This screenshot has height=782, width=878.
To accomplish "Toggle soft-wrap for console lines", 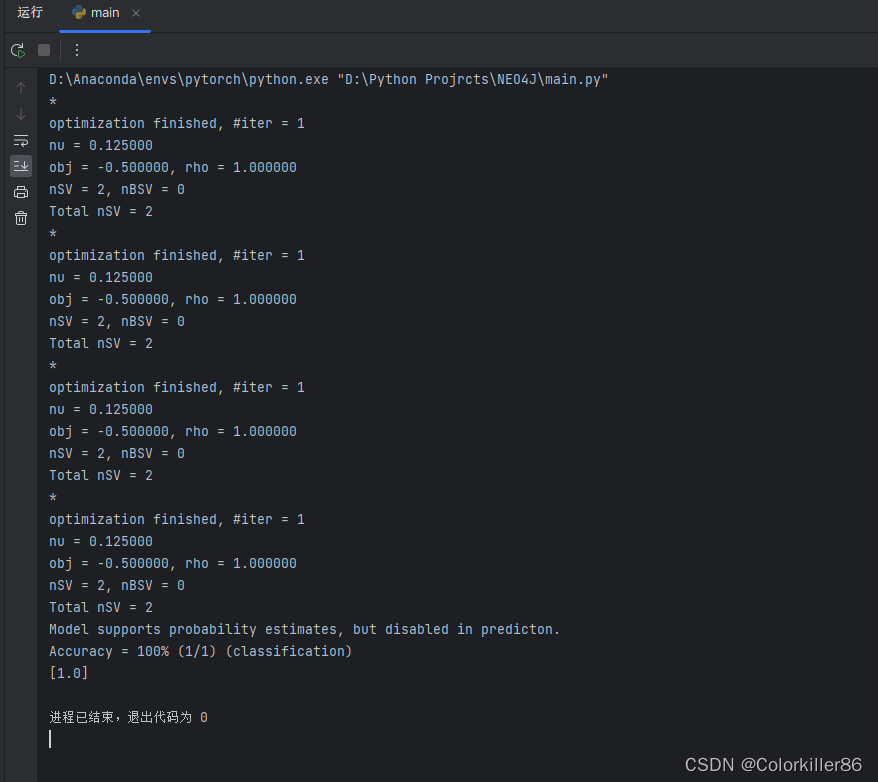I will pos(20,140).
